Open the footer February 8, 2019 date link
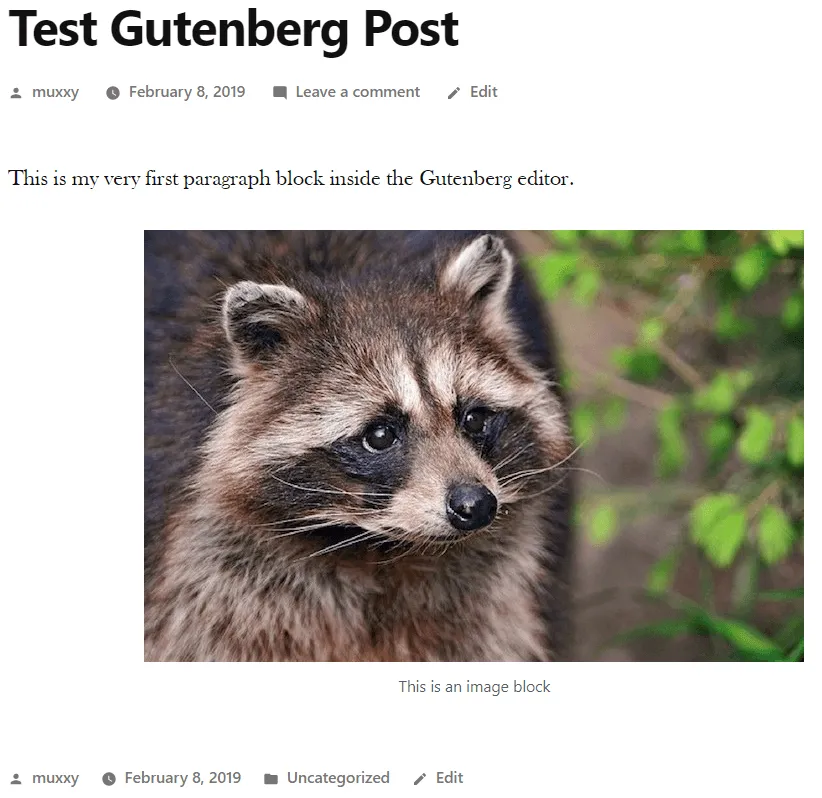The height and width of the screenshot is (798, 822). tap(183, 778)
